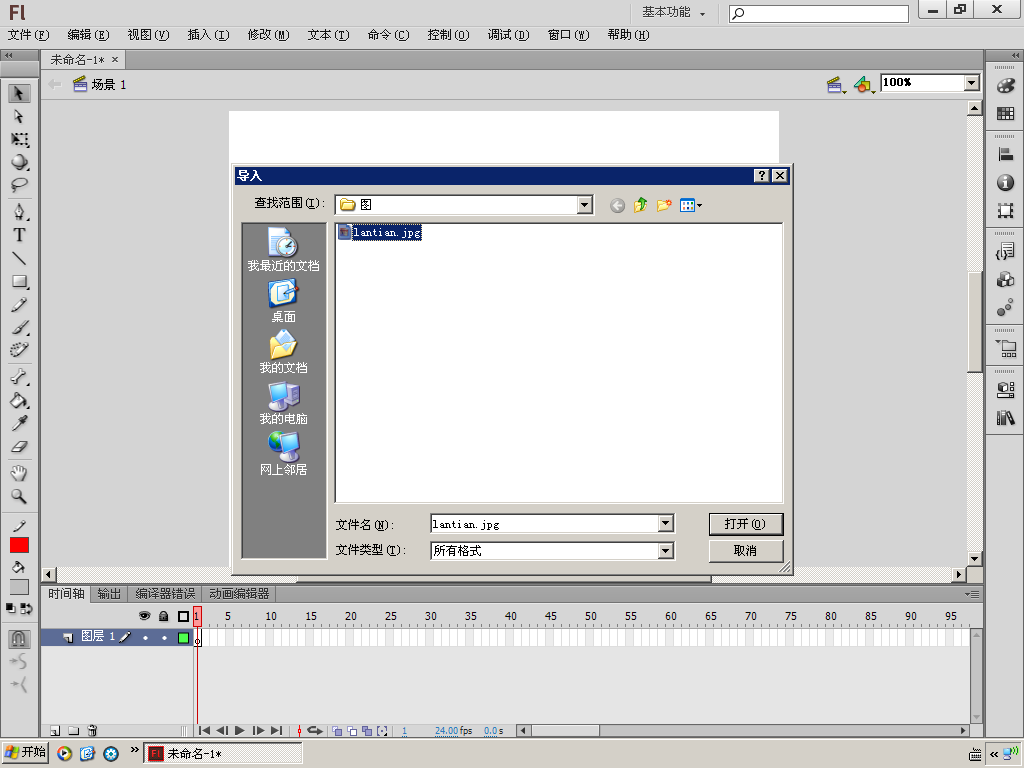
Task: Open the Info panel icon
Action: [x=1006, y=182]
